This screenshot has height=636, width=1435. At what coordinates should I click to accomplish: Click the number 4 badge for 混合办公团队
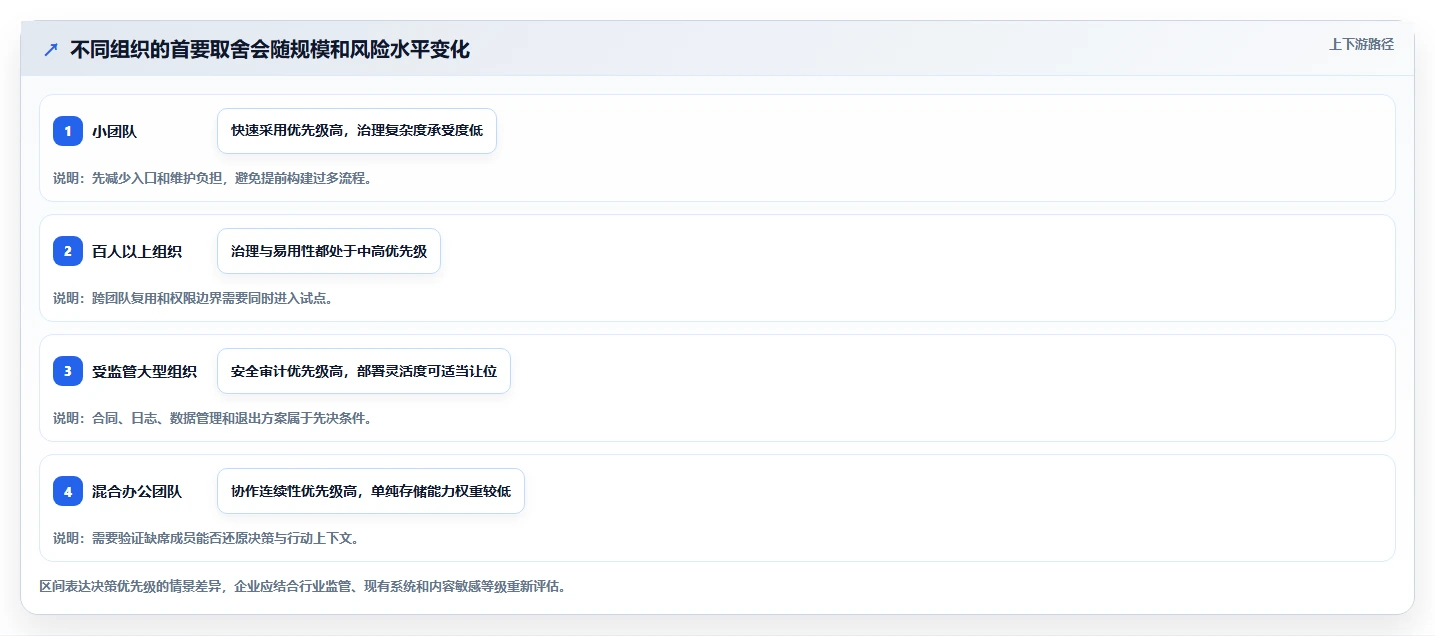tap(68, 491)
